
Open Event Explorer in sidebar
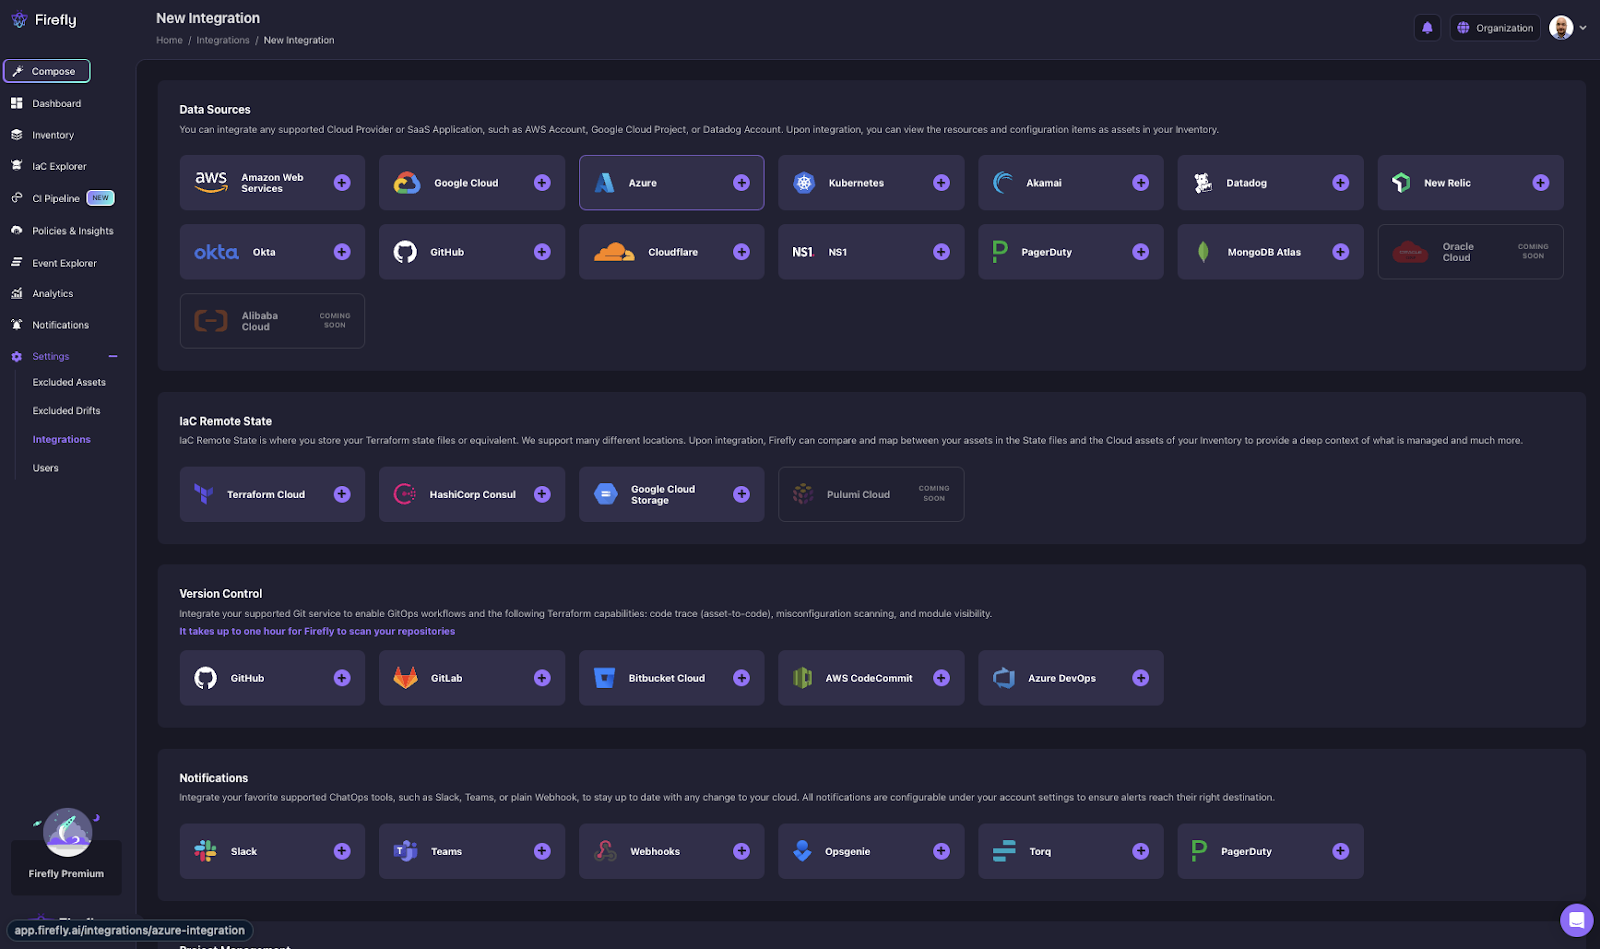[64, 263]
